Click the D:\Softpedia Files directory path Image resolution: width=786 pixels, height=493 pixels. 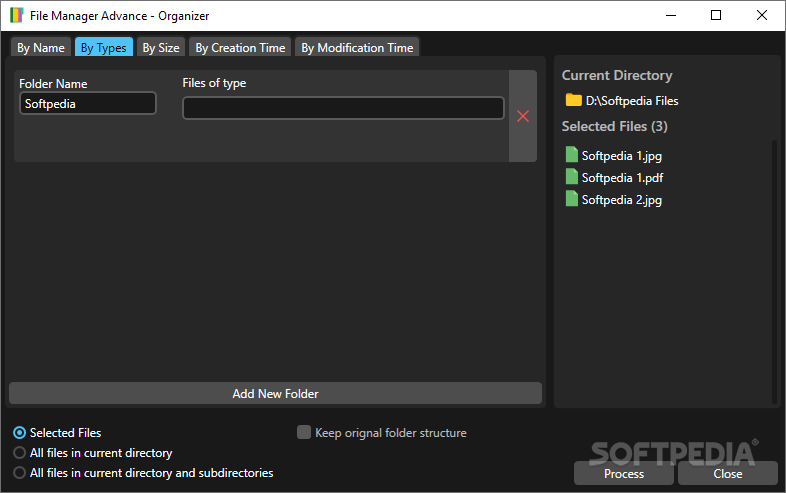coord(632,101)
